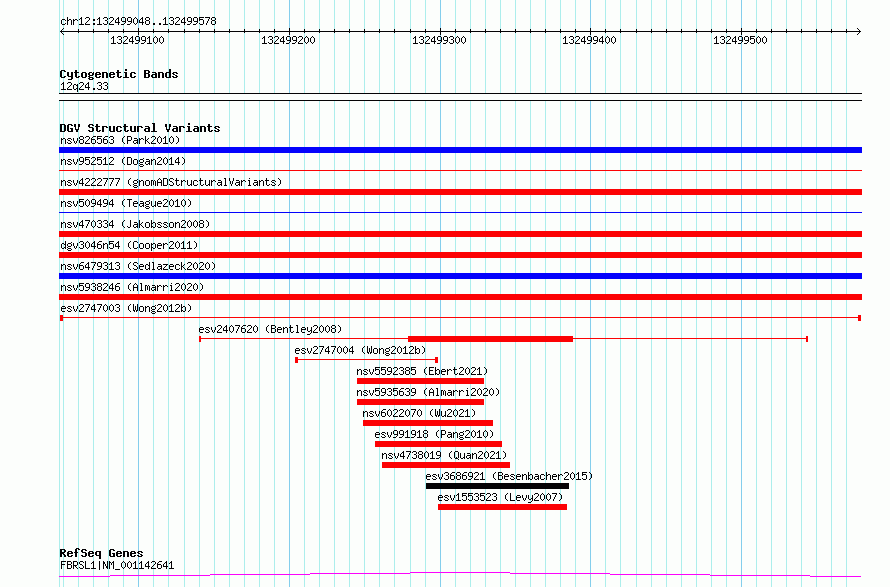The height and width of the screenshot is (587, 890).
Task: Click the nsv6479313 (Sedlazeck2020) blue bar
Action: (460, 276)
